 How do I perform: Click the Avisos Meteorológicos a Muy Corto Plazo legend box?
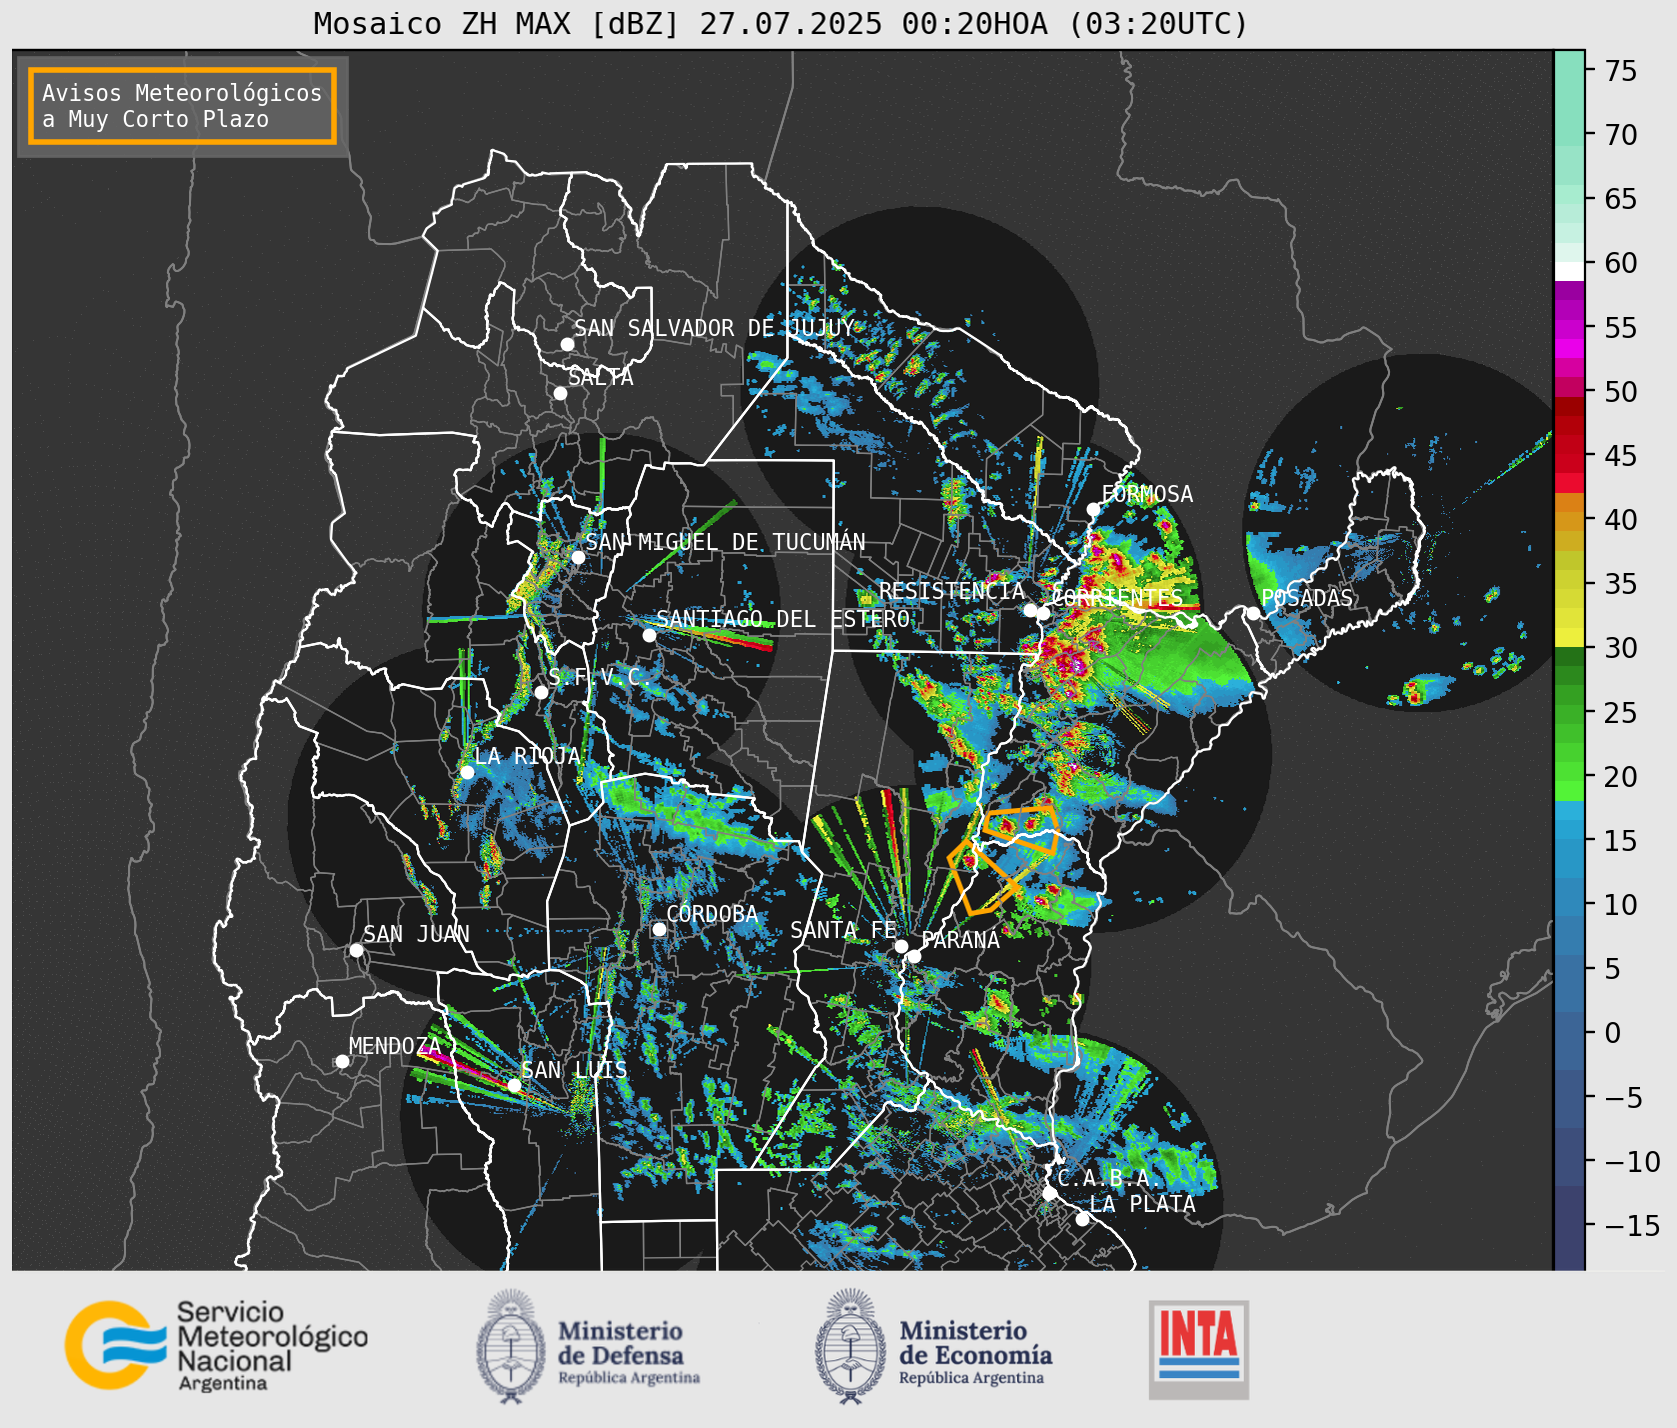tap(182, 106)
